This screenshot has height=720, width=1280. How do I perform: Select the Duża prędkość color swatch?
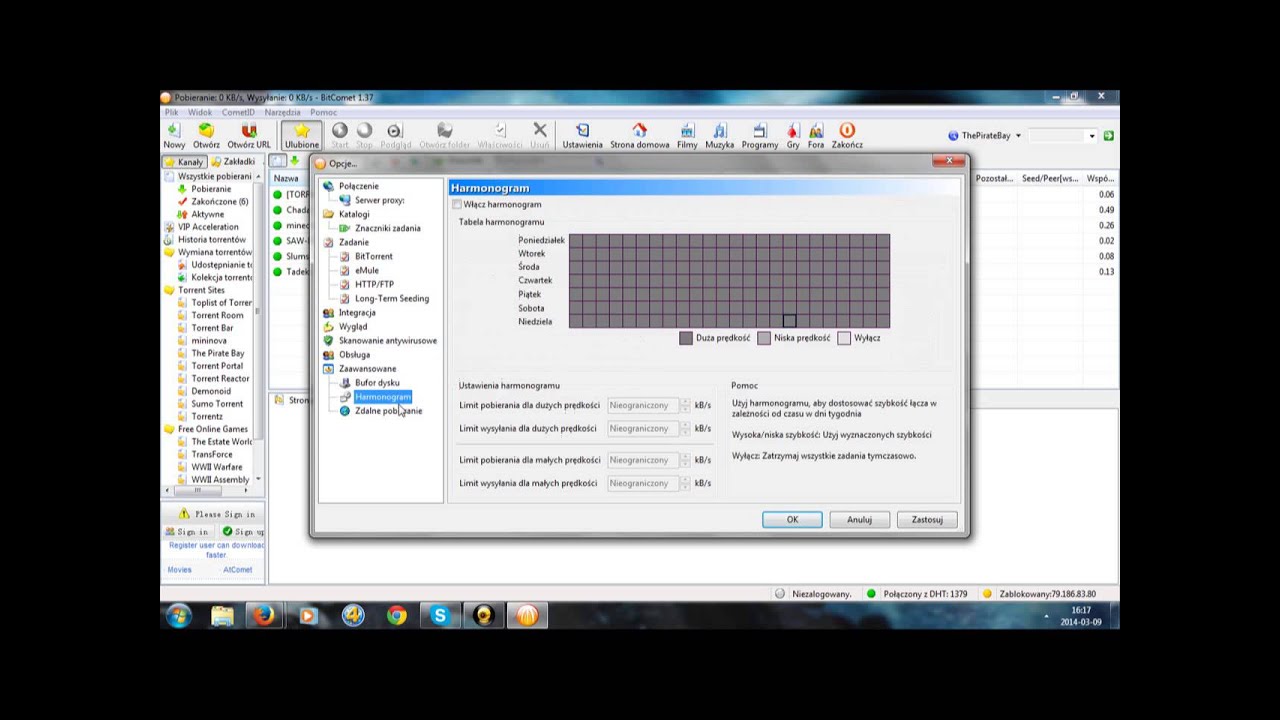click(x=686, y=338)
